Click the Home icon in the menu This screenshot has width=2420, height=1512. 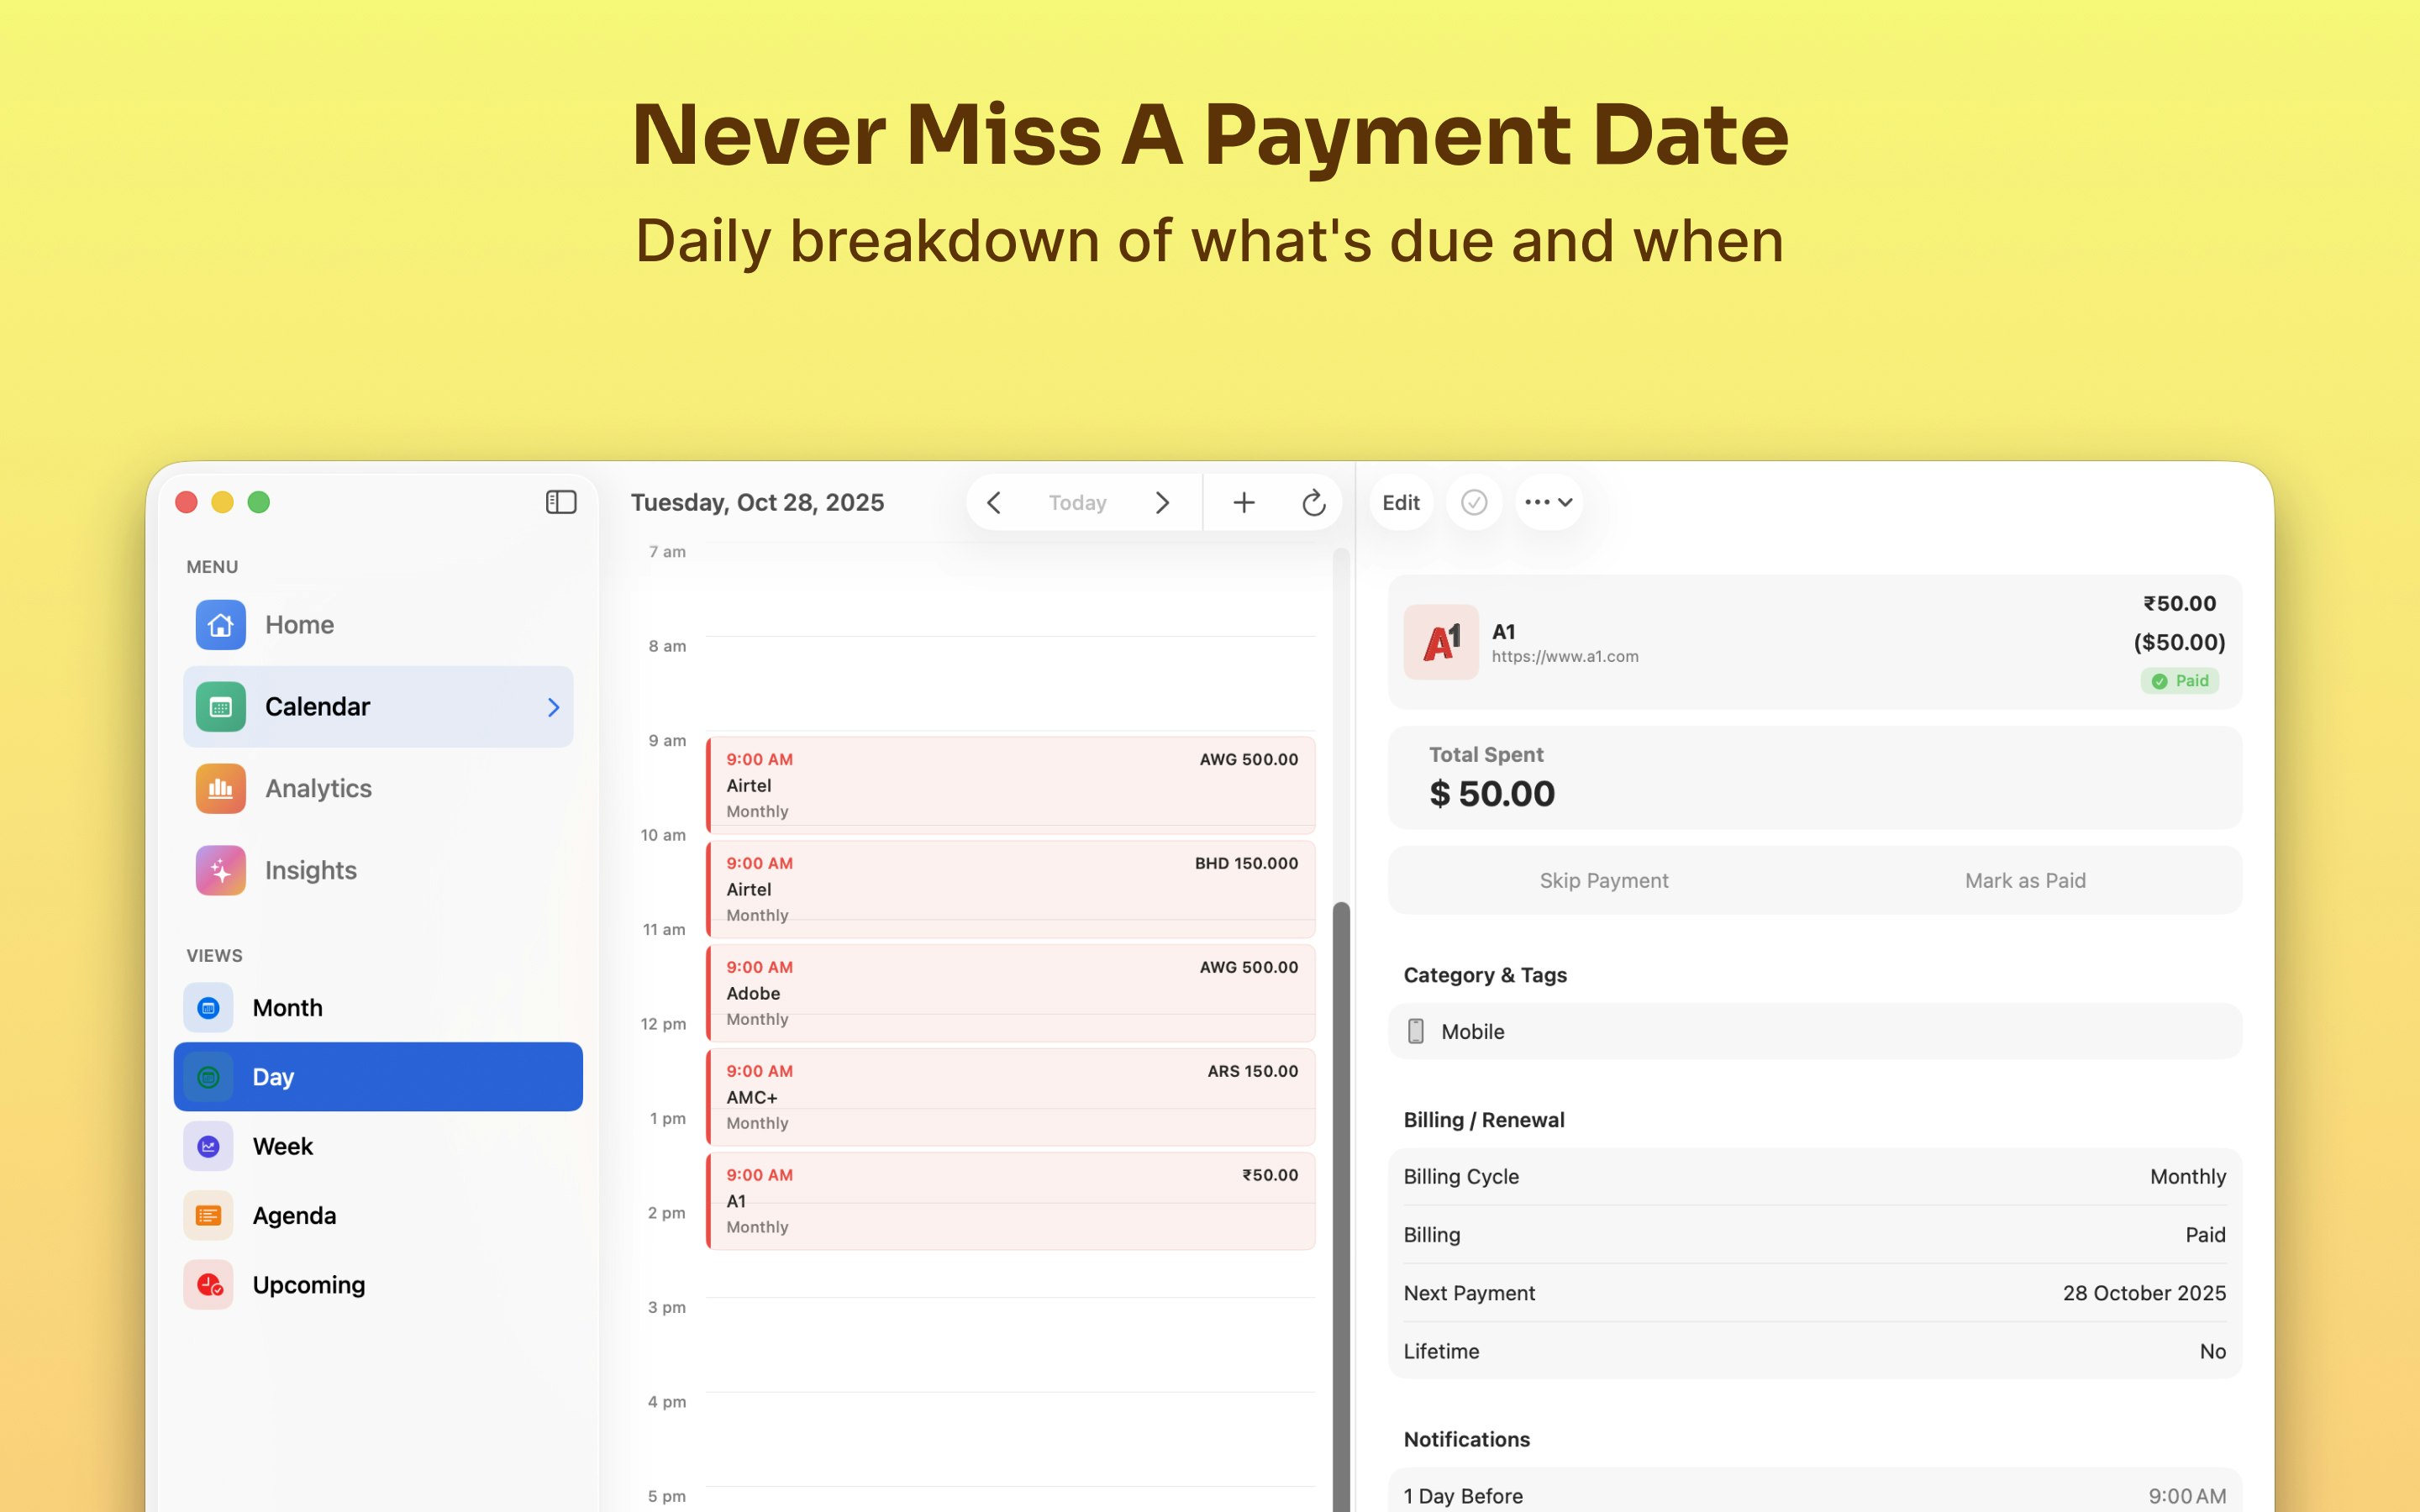[x=221, y=625]
